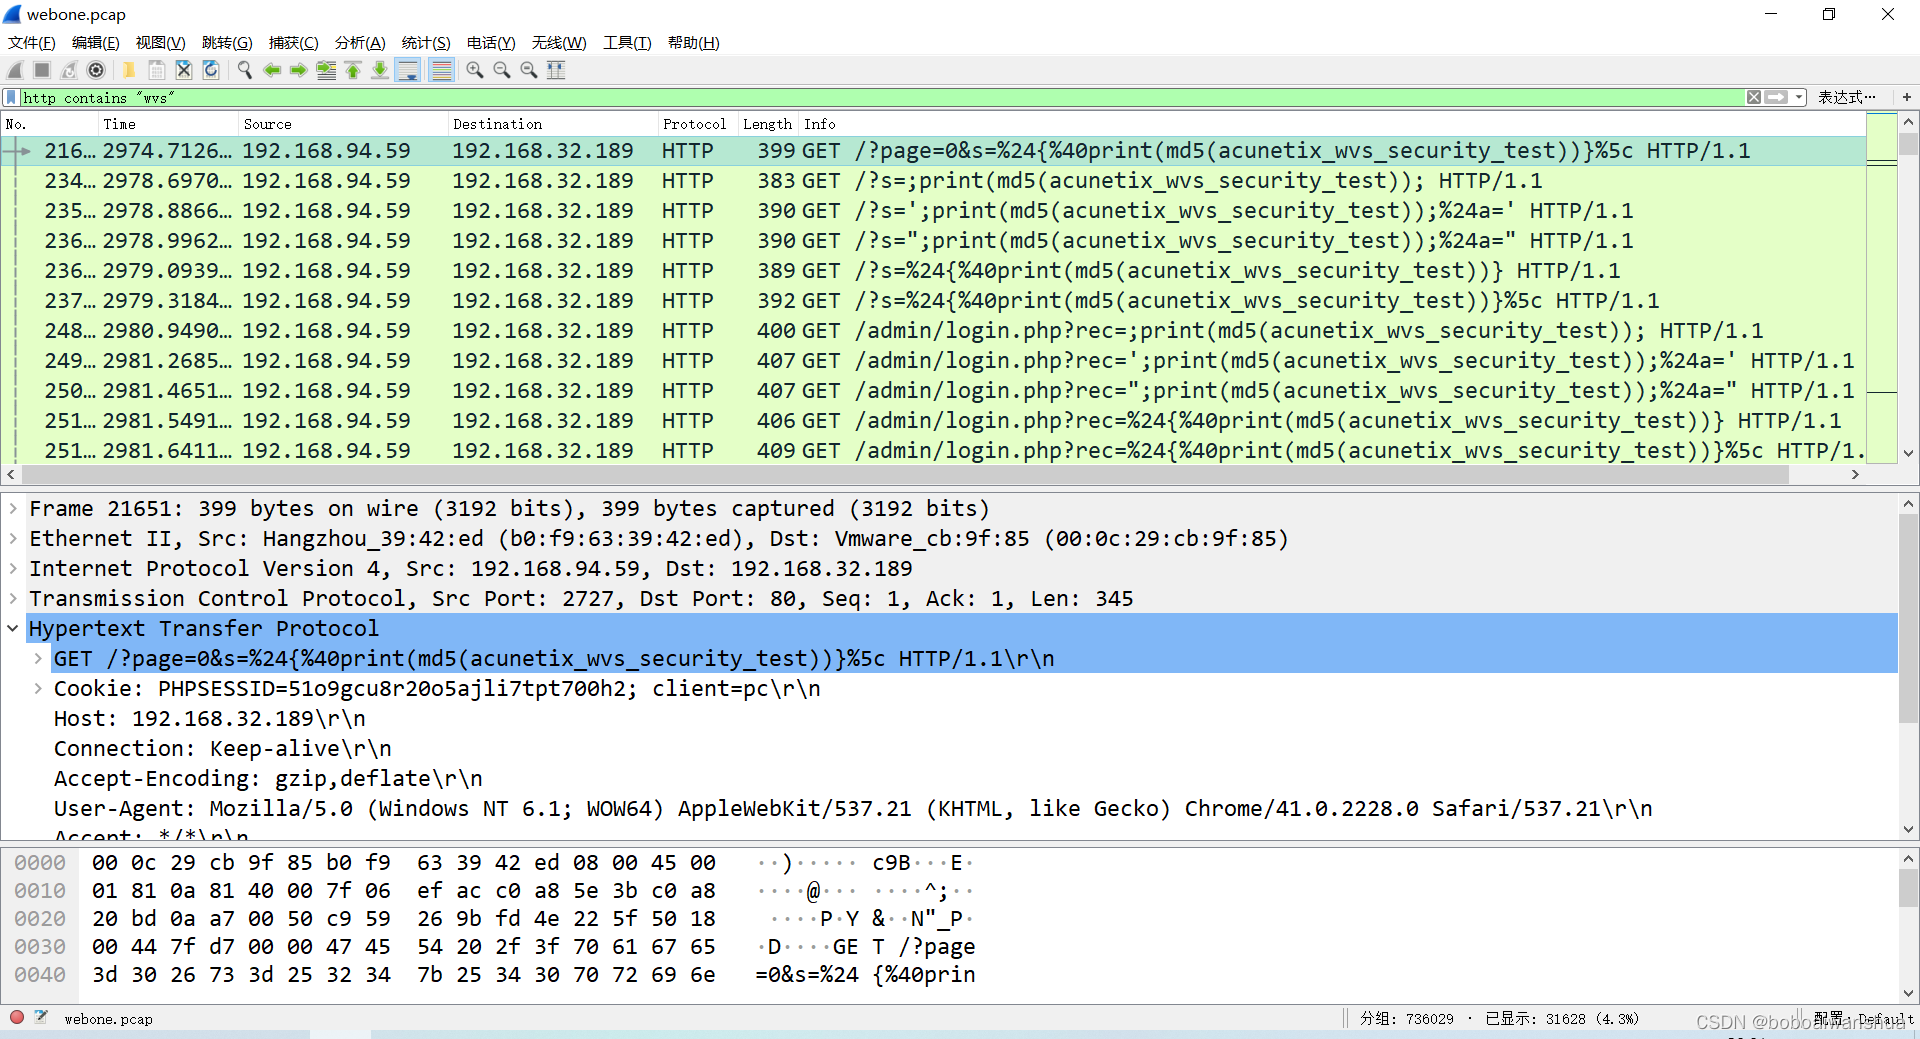Screen dimensions: 1920x1039
Task: Open the 统计(S) menu
Action: click(x=426, y=42)
